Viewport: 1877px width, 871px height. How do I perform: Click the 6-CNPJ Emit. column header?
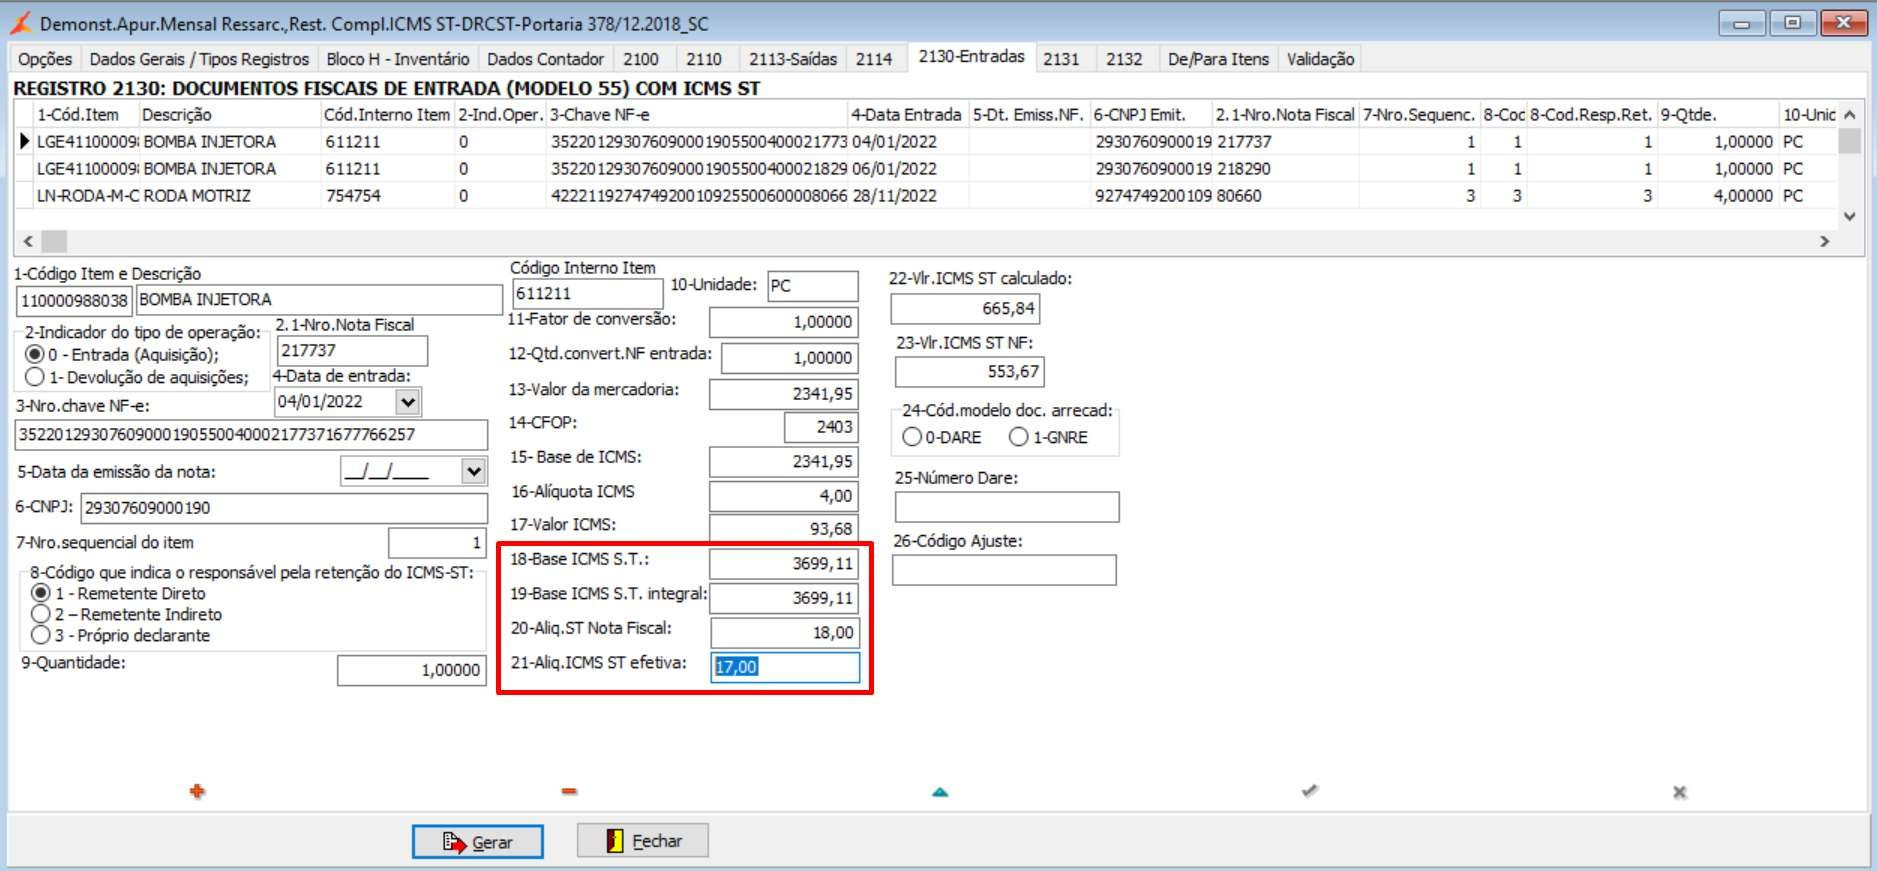pyautogui.click(x=1150, y=115)
